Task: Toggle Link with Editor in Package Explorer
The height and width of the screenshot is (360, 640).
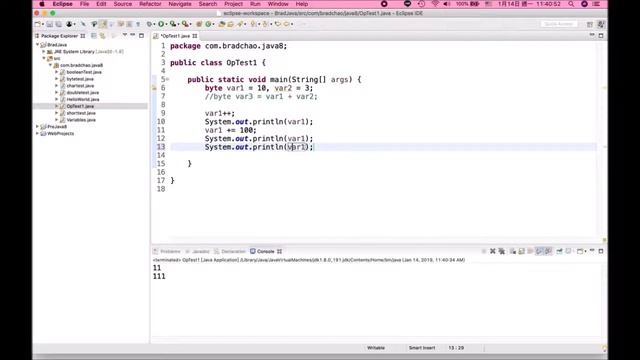Action: click(x=102, y=36)
